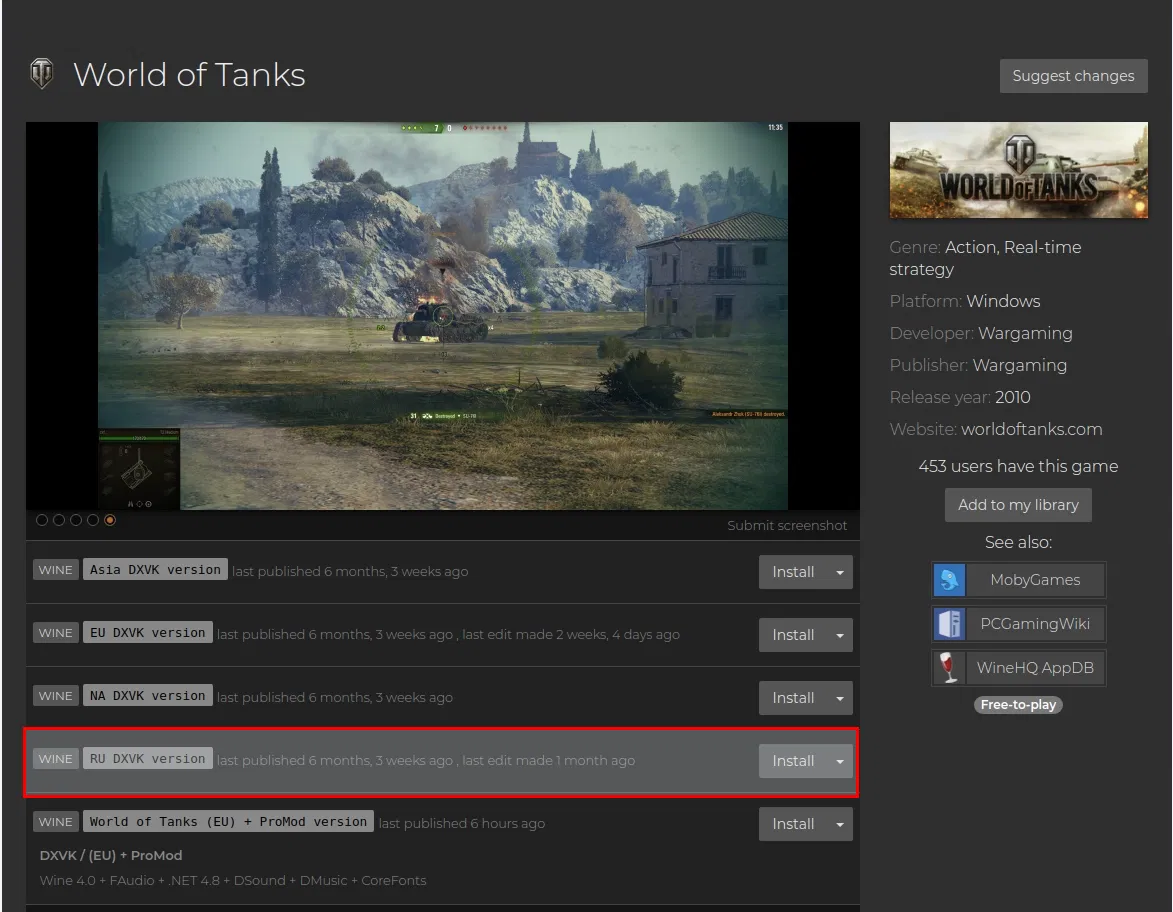The height and width of the screenshot is (912, 1173).
Task: Expand Install dropdown arrow for Asia DXVK version
Action: [x=840, y=572]
